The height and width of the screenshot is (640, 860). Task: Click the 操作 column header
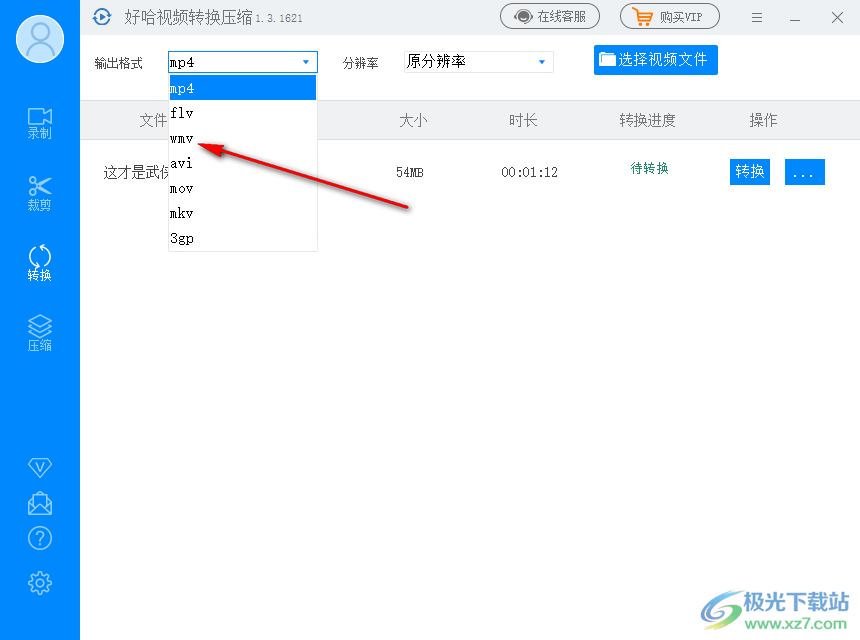(763, 120)
